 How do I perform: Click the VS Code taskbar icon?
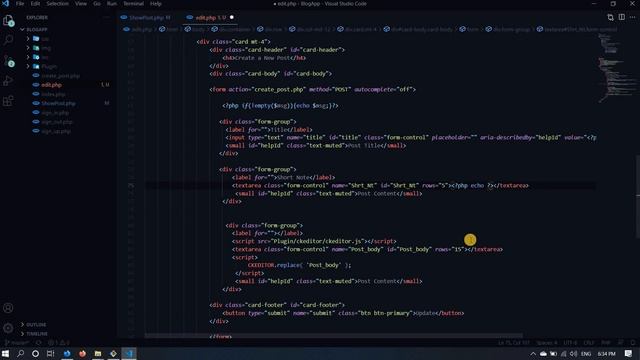pos(129,353)
